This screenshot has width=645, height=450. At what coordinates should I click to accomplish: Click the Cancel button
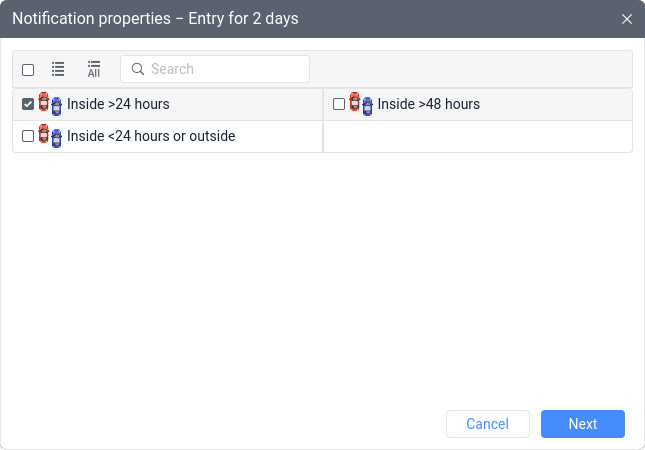point(488,424)
